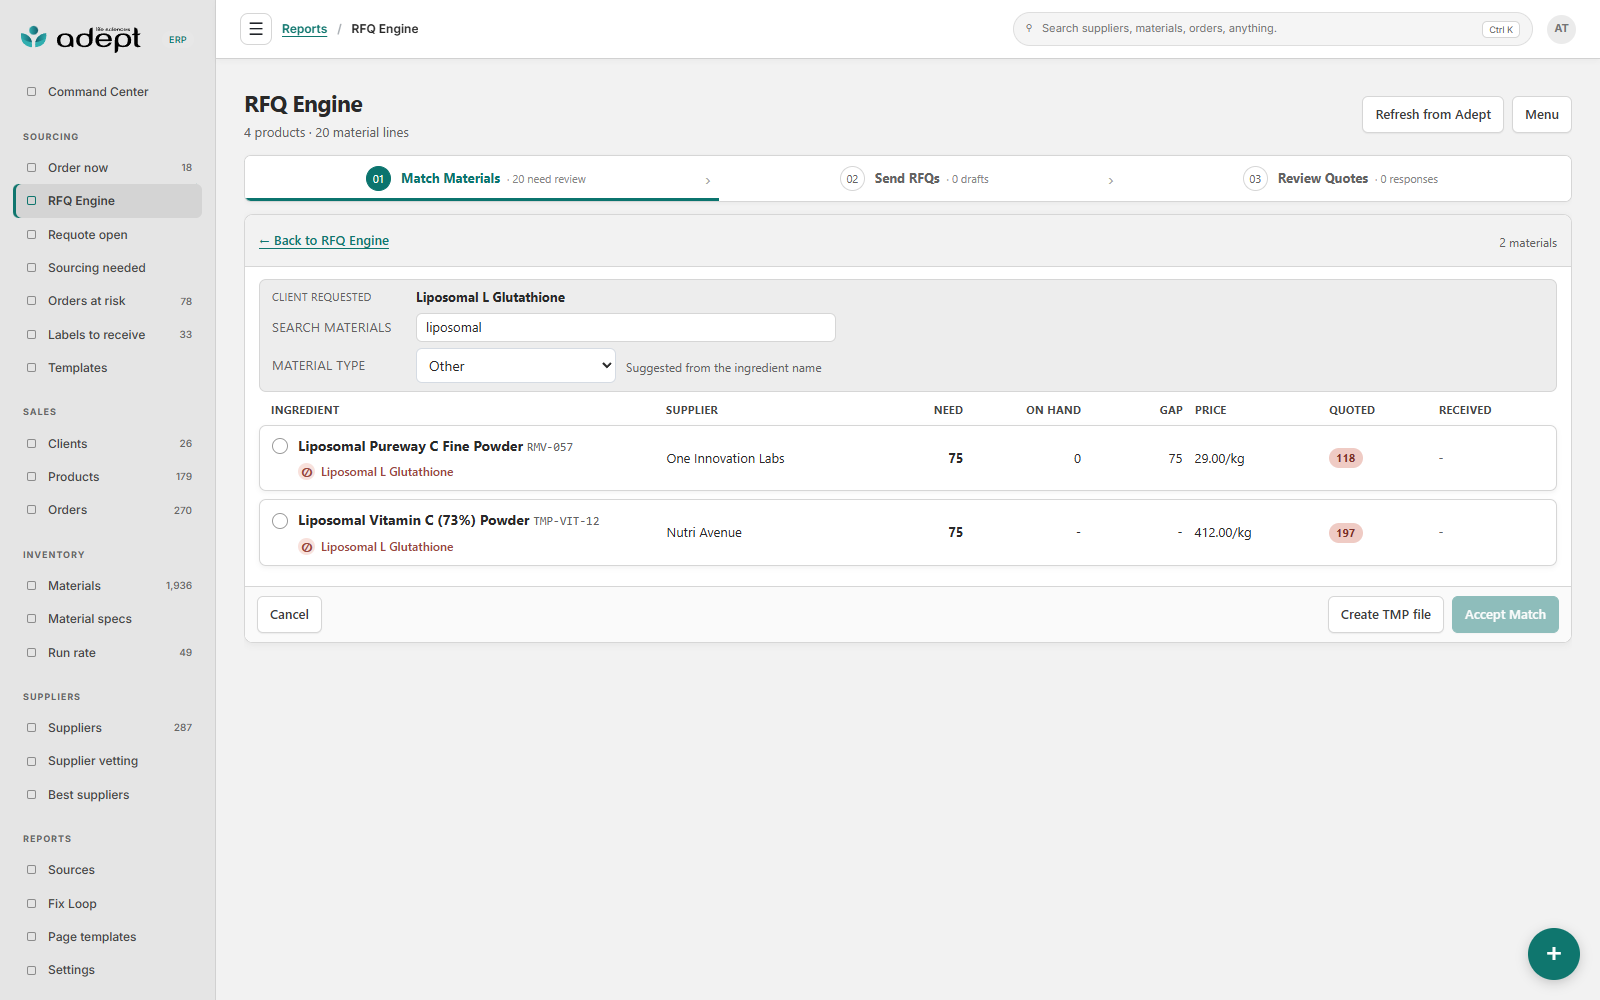
Task: Open Labels to receive in sidebar
Action: 108,335
